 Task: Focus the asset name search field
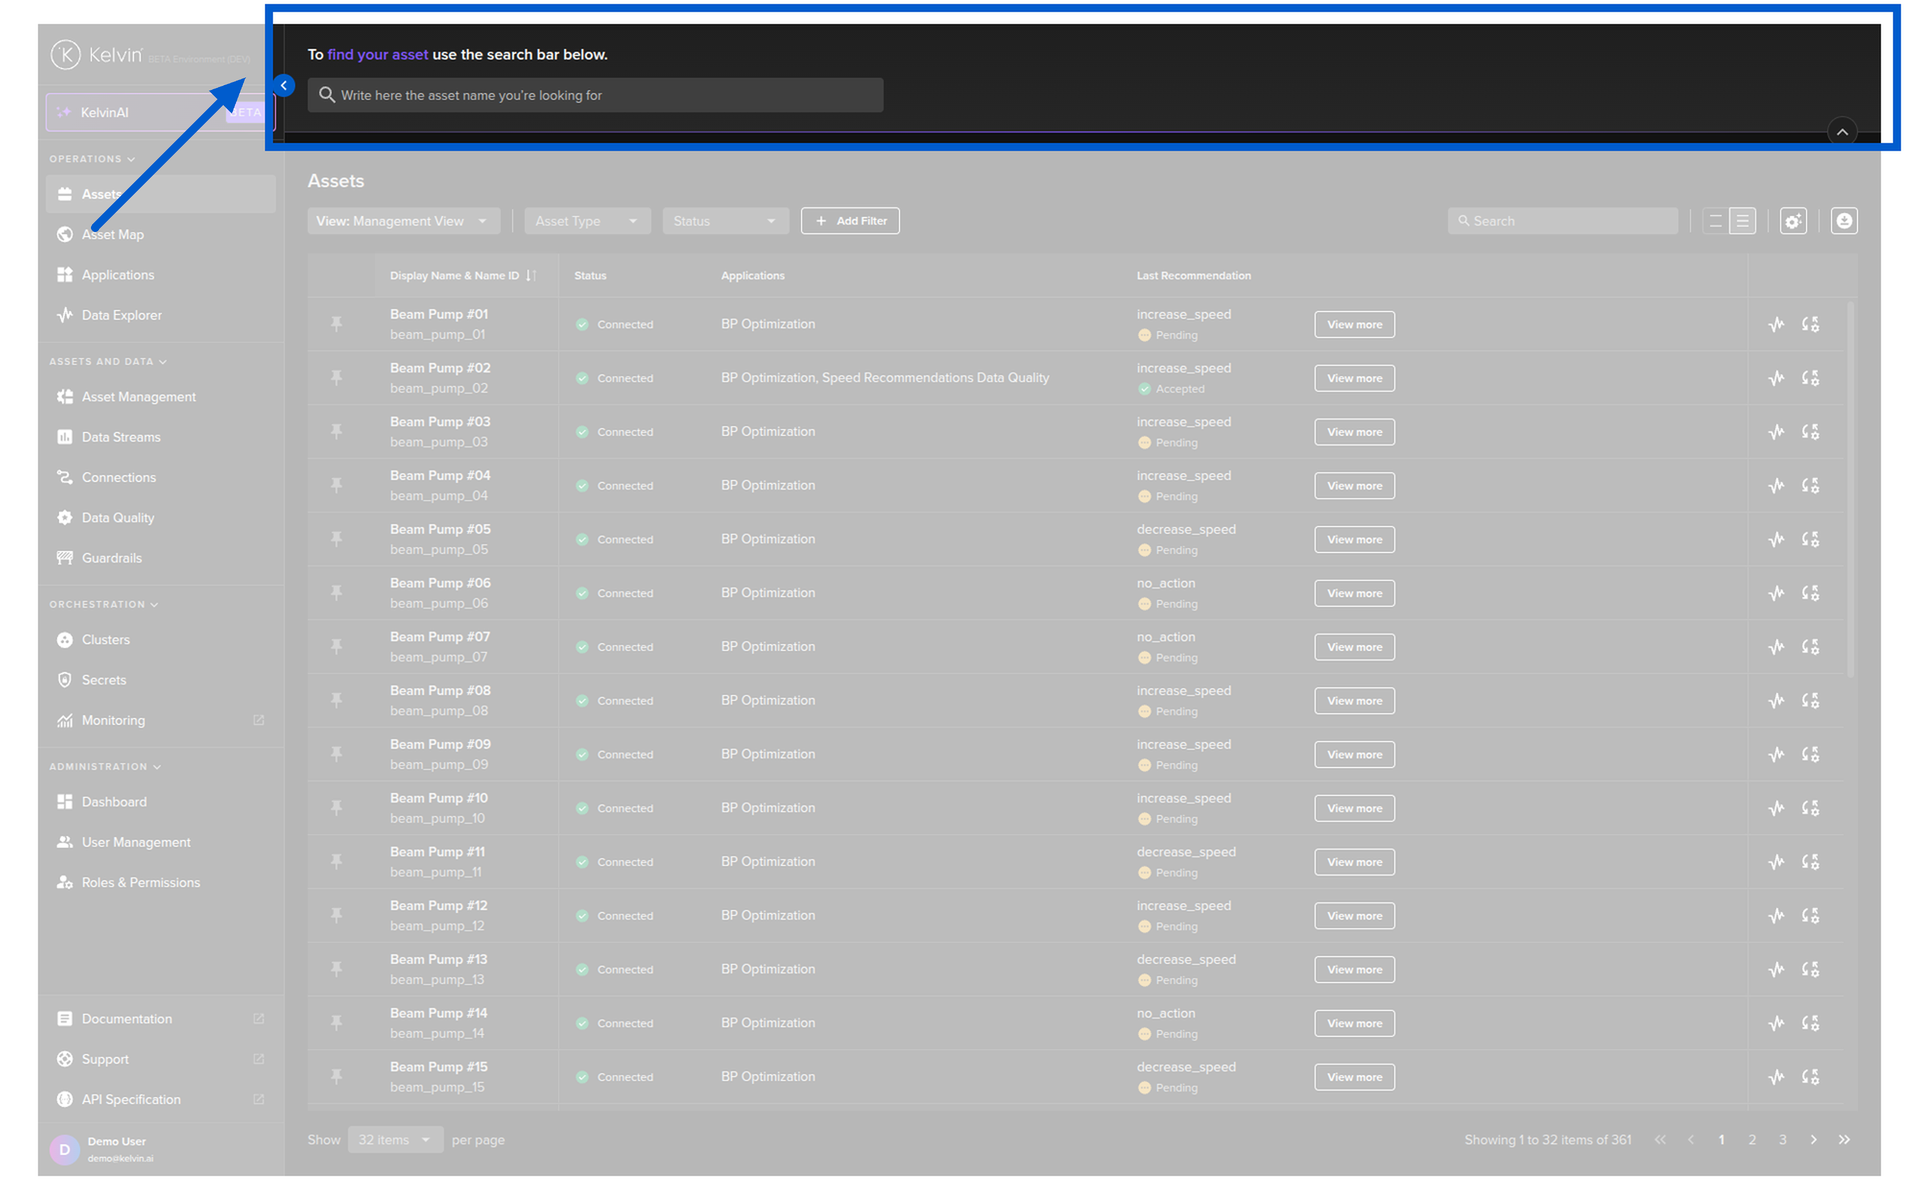tap(595, 95)
